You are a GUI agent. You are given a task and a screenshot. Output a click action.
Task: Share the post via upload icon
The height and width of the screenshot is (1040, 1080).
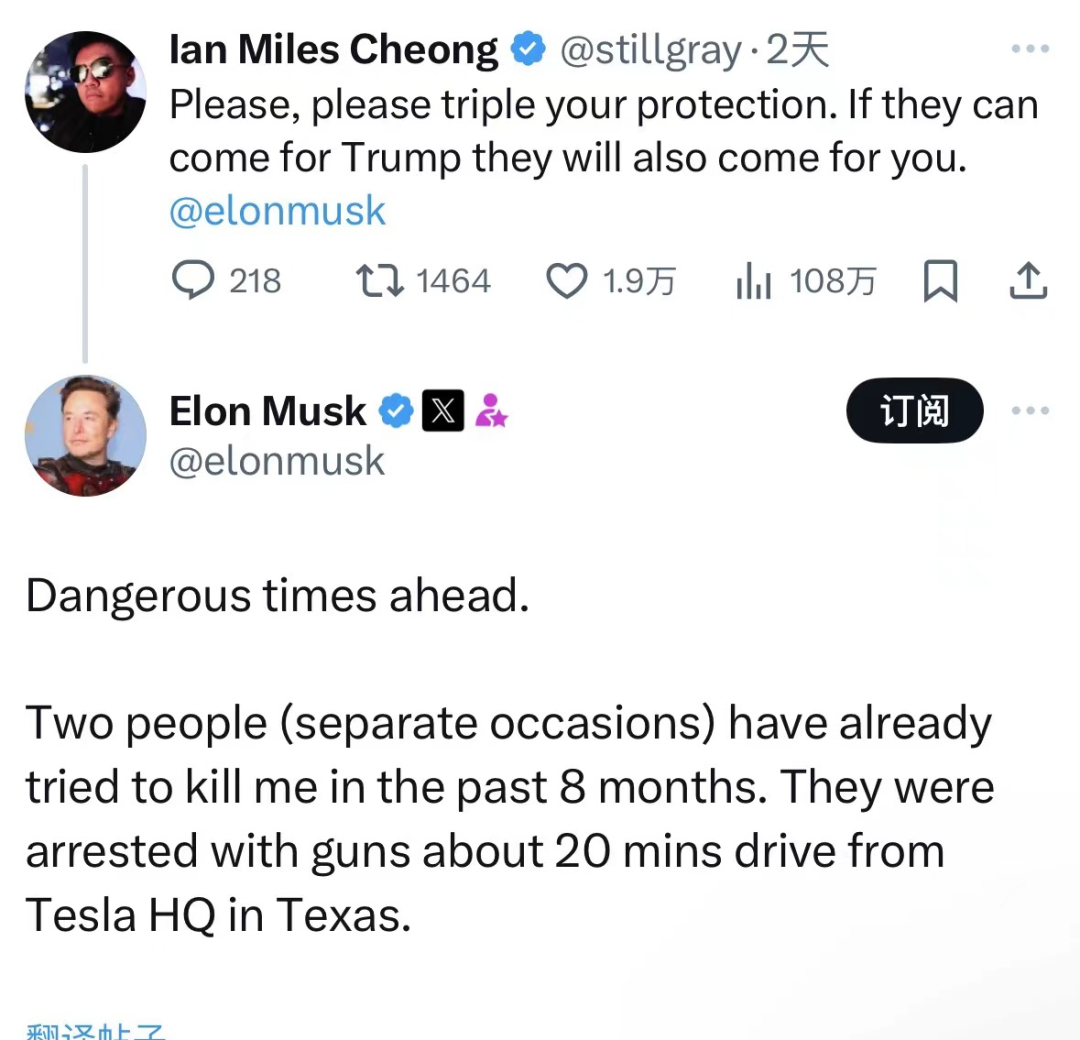(1027, 281)
